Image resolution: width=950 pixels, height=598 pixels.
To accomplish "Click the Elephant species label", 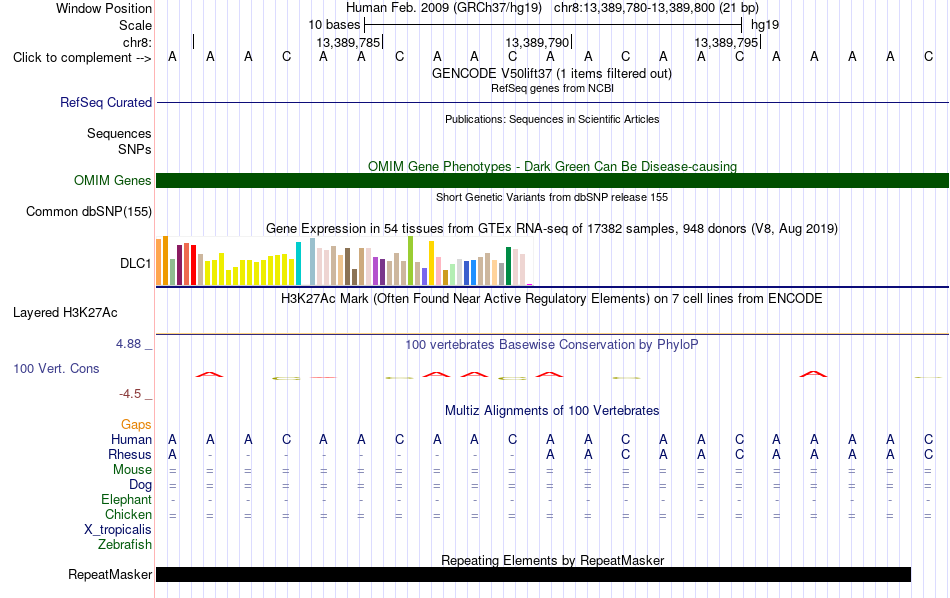I will [126, 499].
